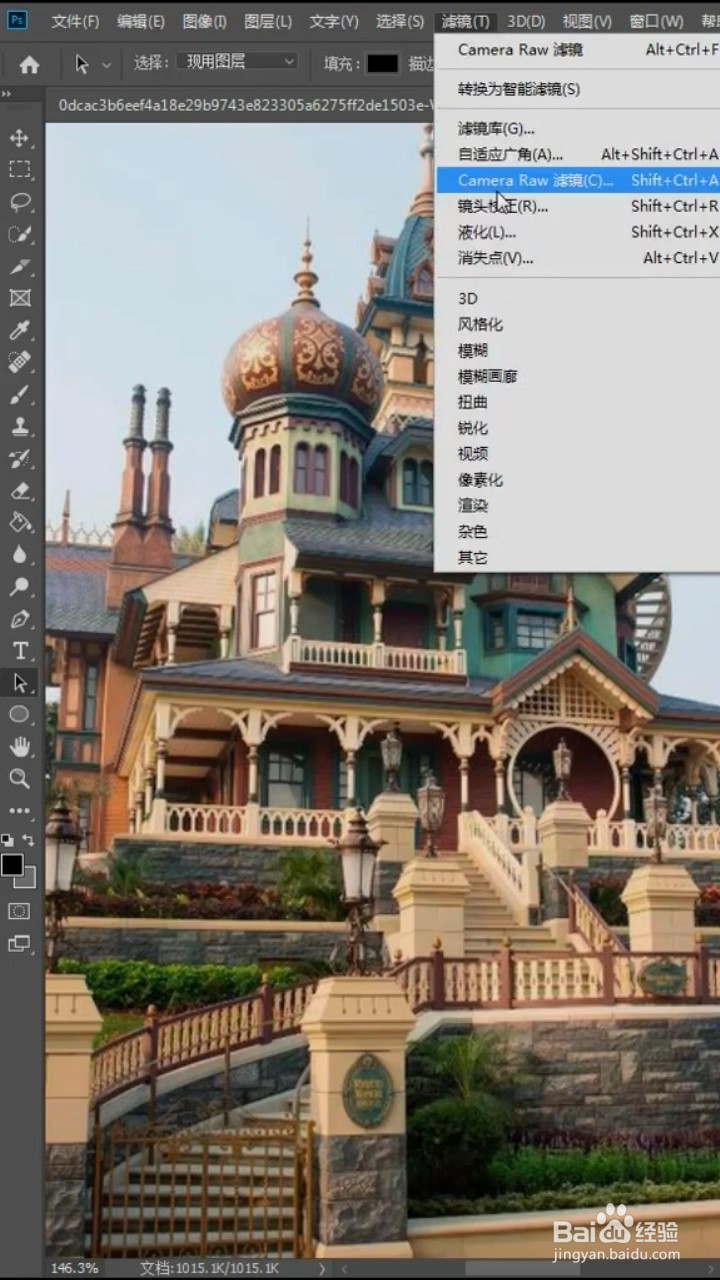
Task: Select the Lasso tool
Action: click(20, 202)
